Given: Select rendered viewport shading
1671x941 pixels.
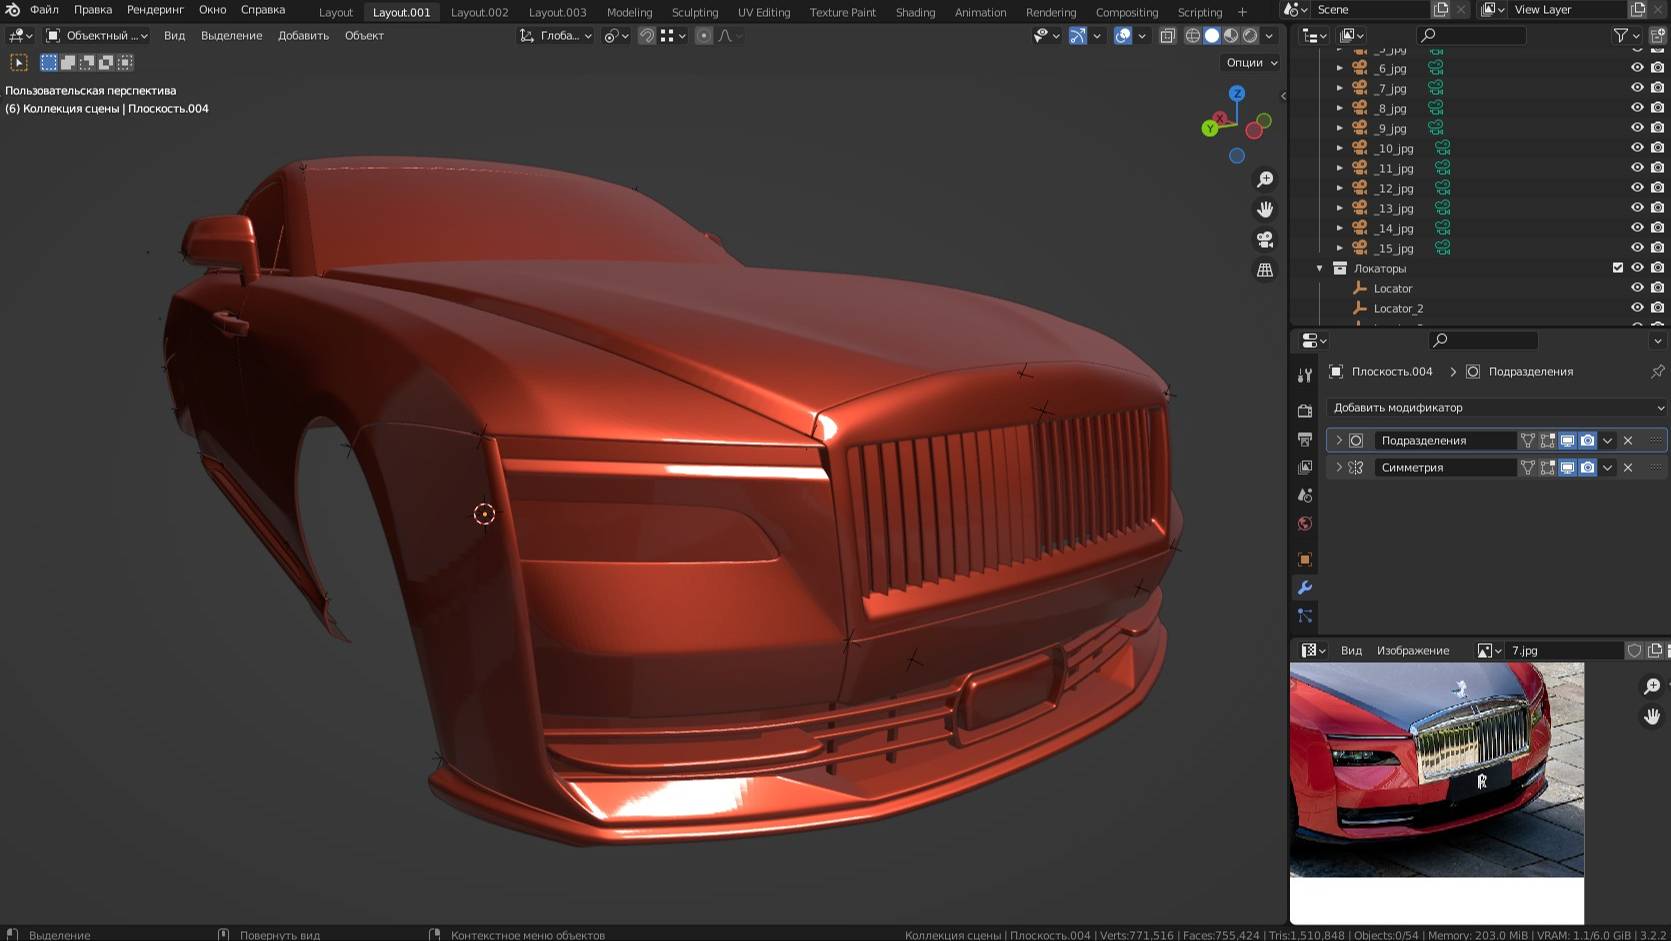Looking at the screenshot, I should [1250, 35].
